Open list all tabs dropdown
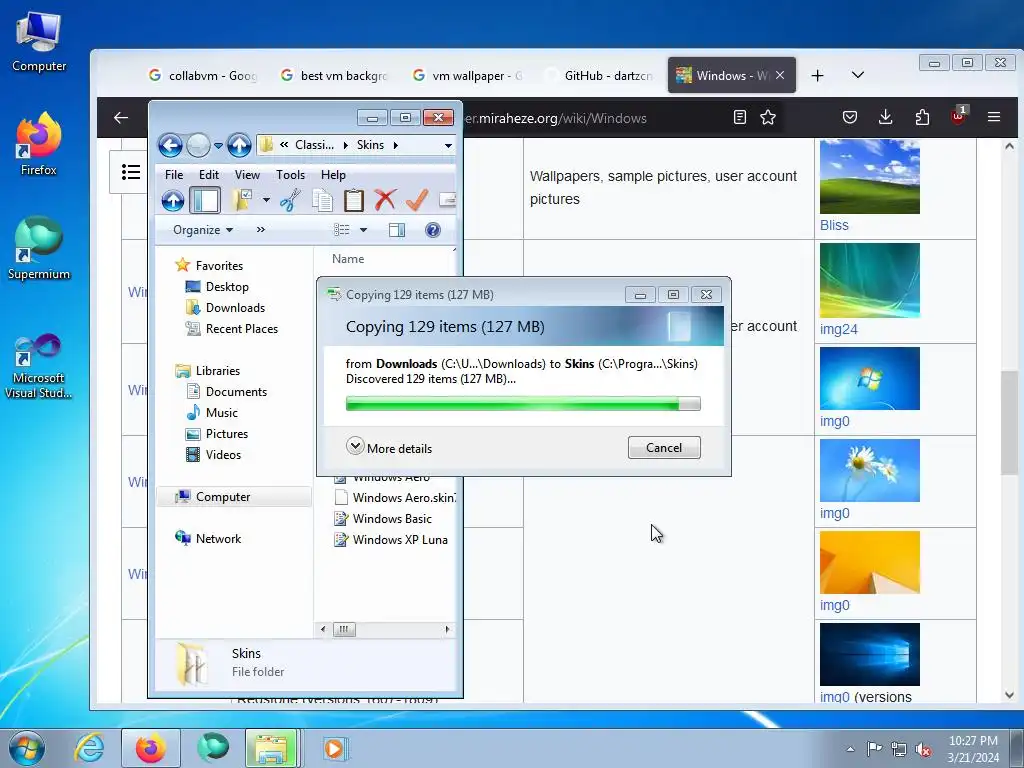Viewport: 1024px width, 768px height. coord(857,75)
